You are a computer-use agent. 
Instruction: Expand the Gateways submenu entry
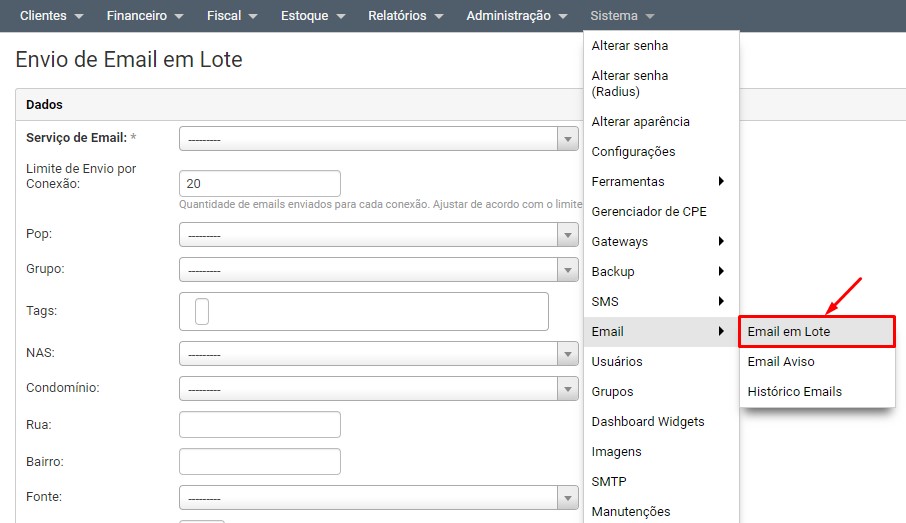click(x=657, y=242)
